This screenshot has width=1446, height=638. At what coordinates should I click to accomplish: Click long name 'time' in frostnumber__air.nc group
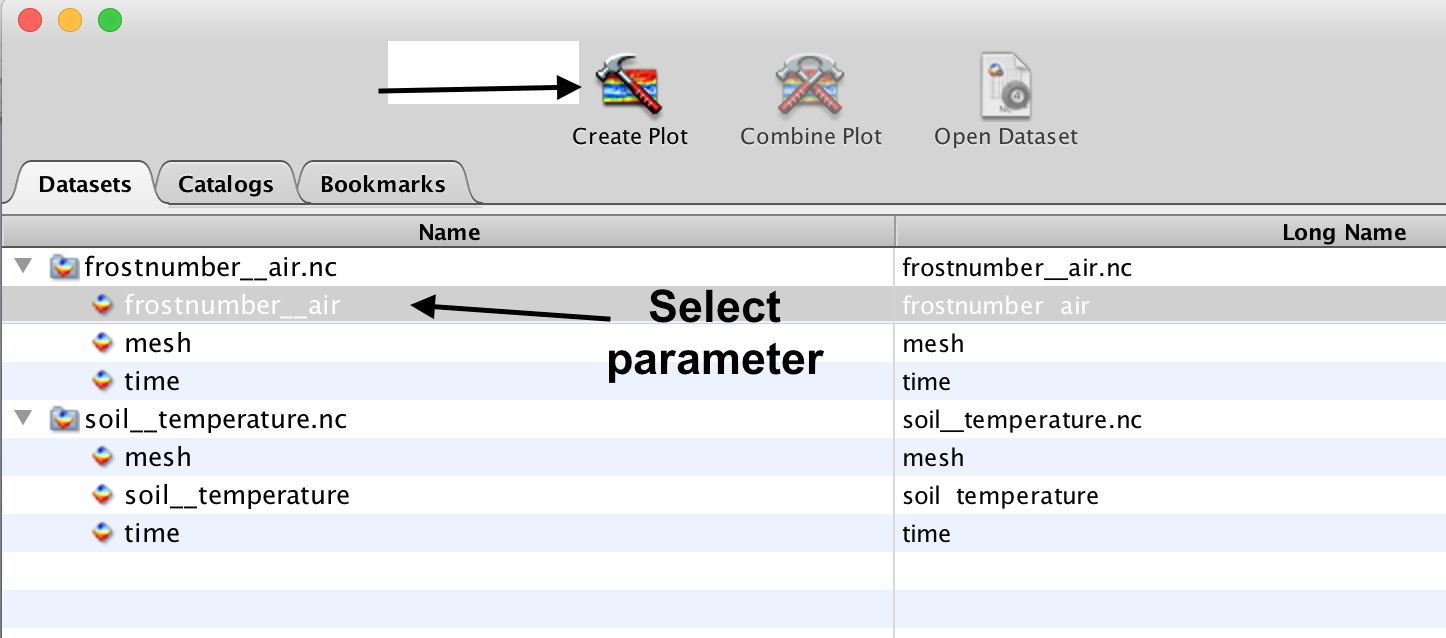[x=926, y=381]
